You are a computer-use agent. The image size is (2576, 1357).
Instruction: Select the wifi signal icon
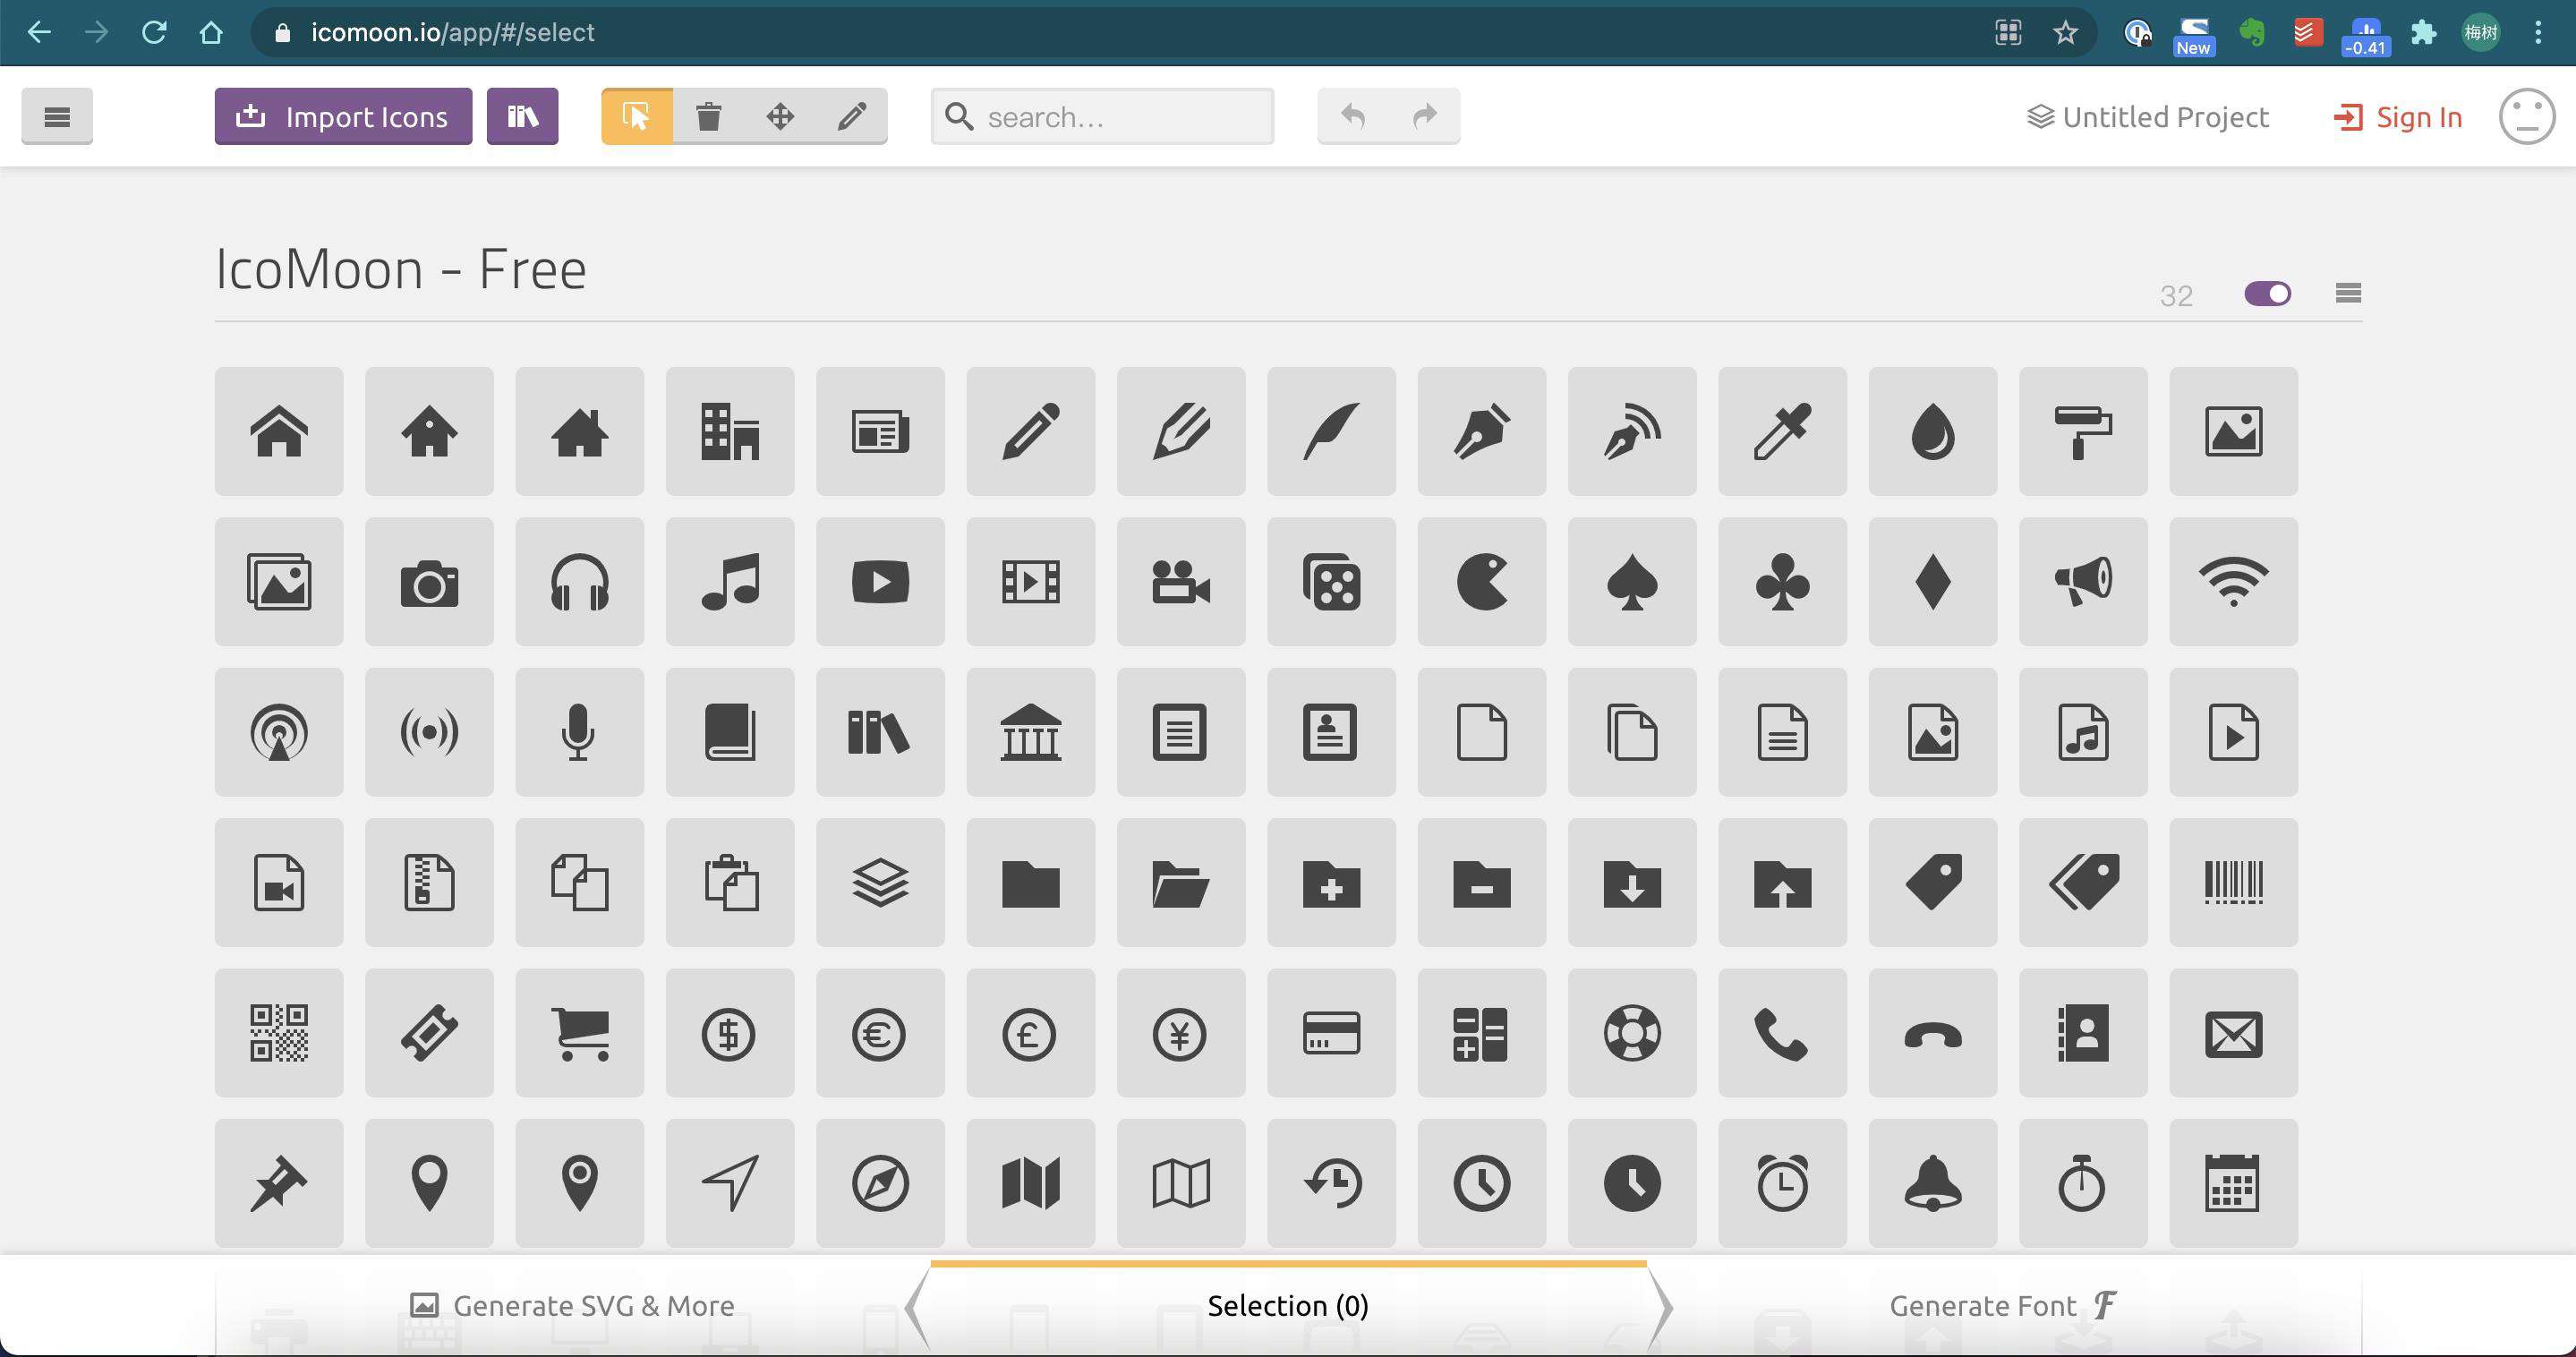(2234, 582)
